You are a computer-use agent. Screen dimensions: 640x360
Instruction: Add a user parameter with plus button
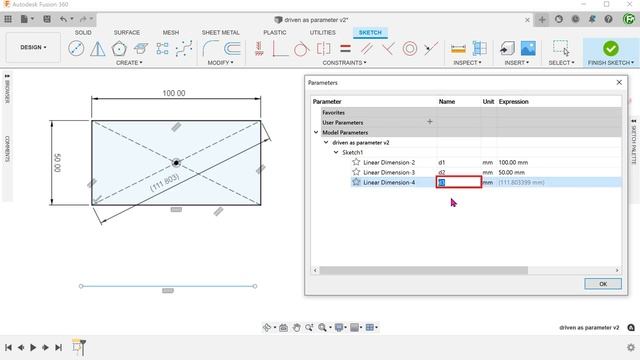point(429,122)
